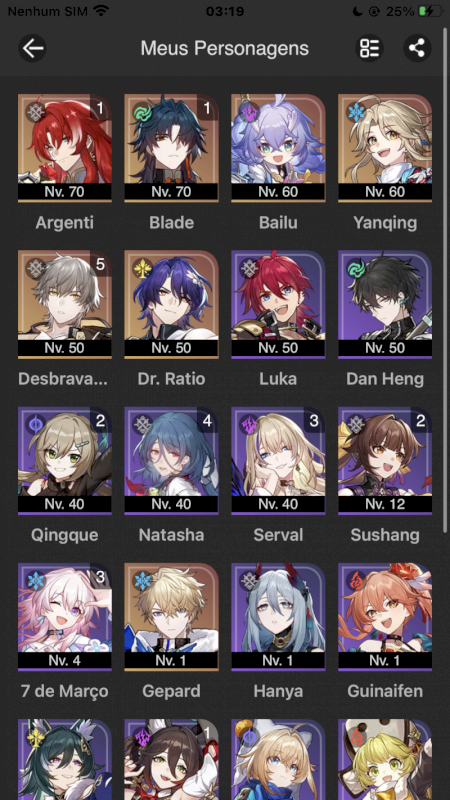
Task: Tap the Desbravador character card
Action: (65, 305)
